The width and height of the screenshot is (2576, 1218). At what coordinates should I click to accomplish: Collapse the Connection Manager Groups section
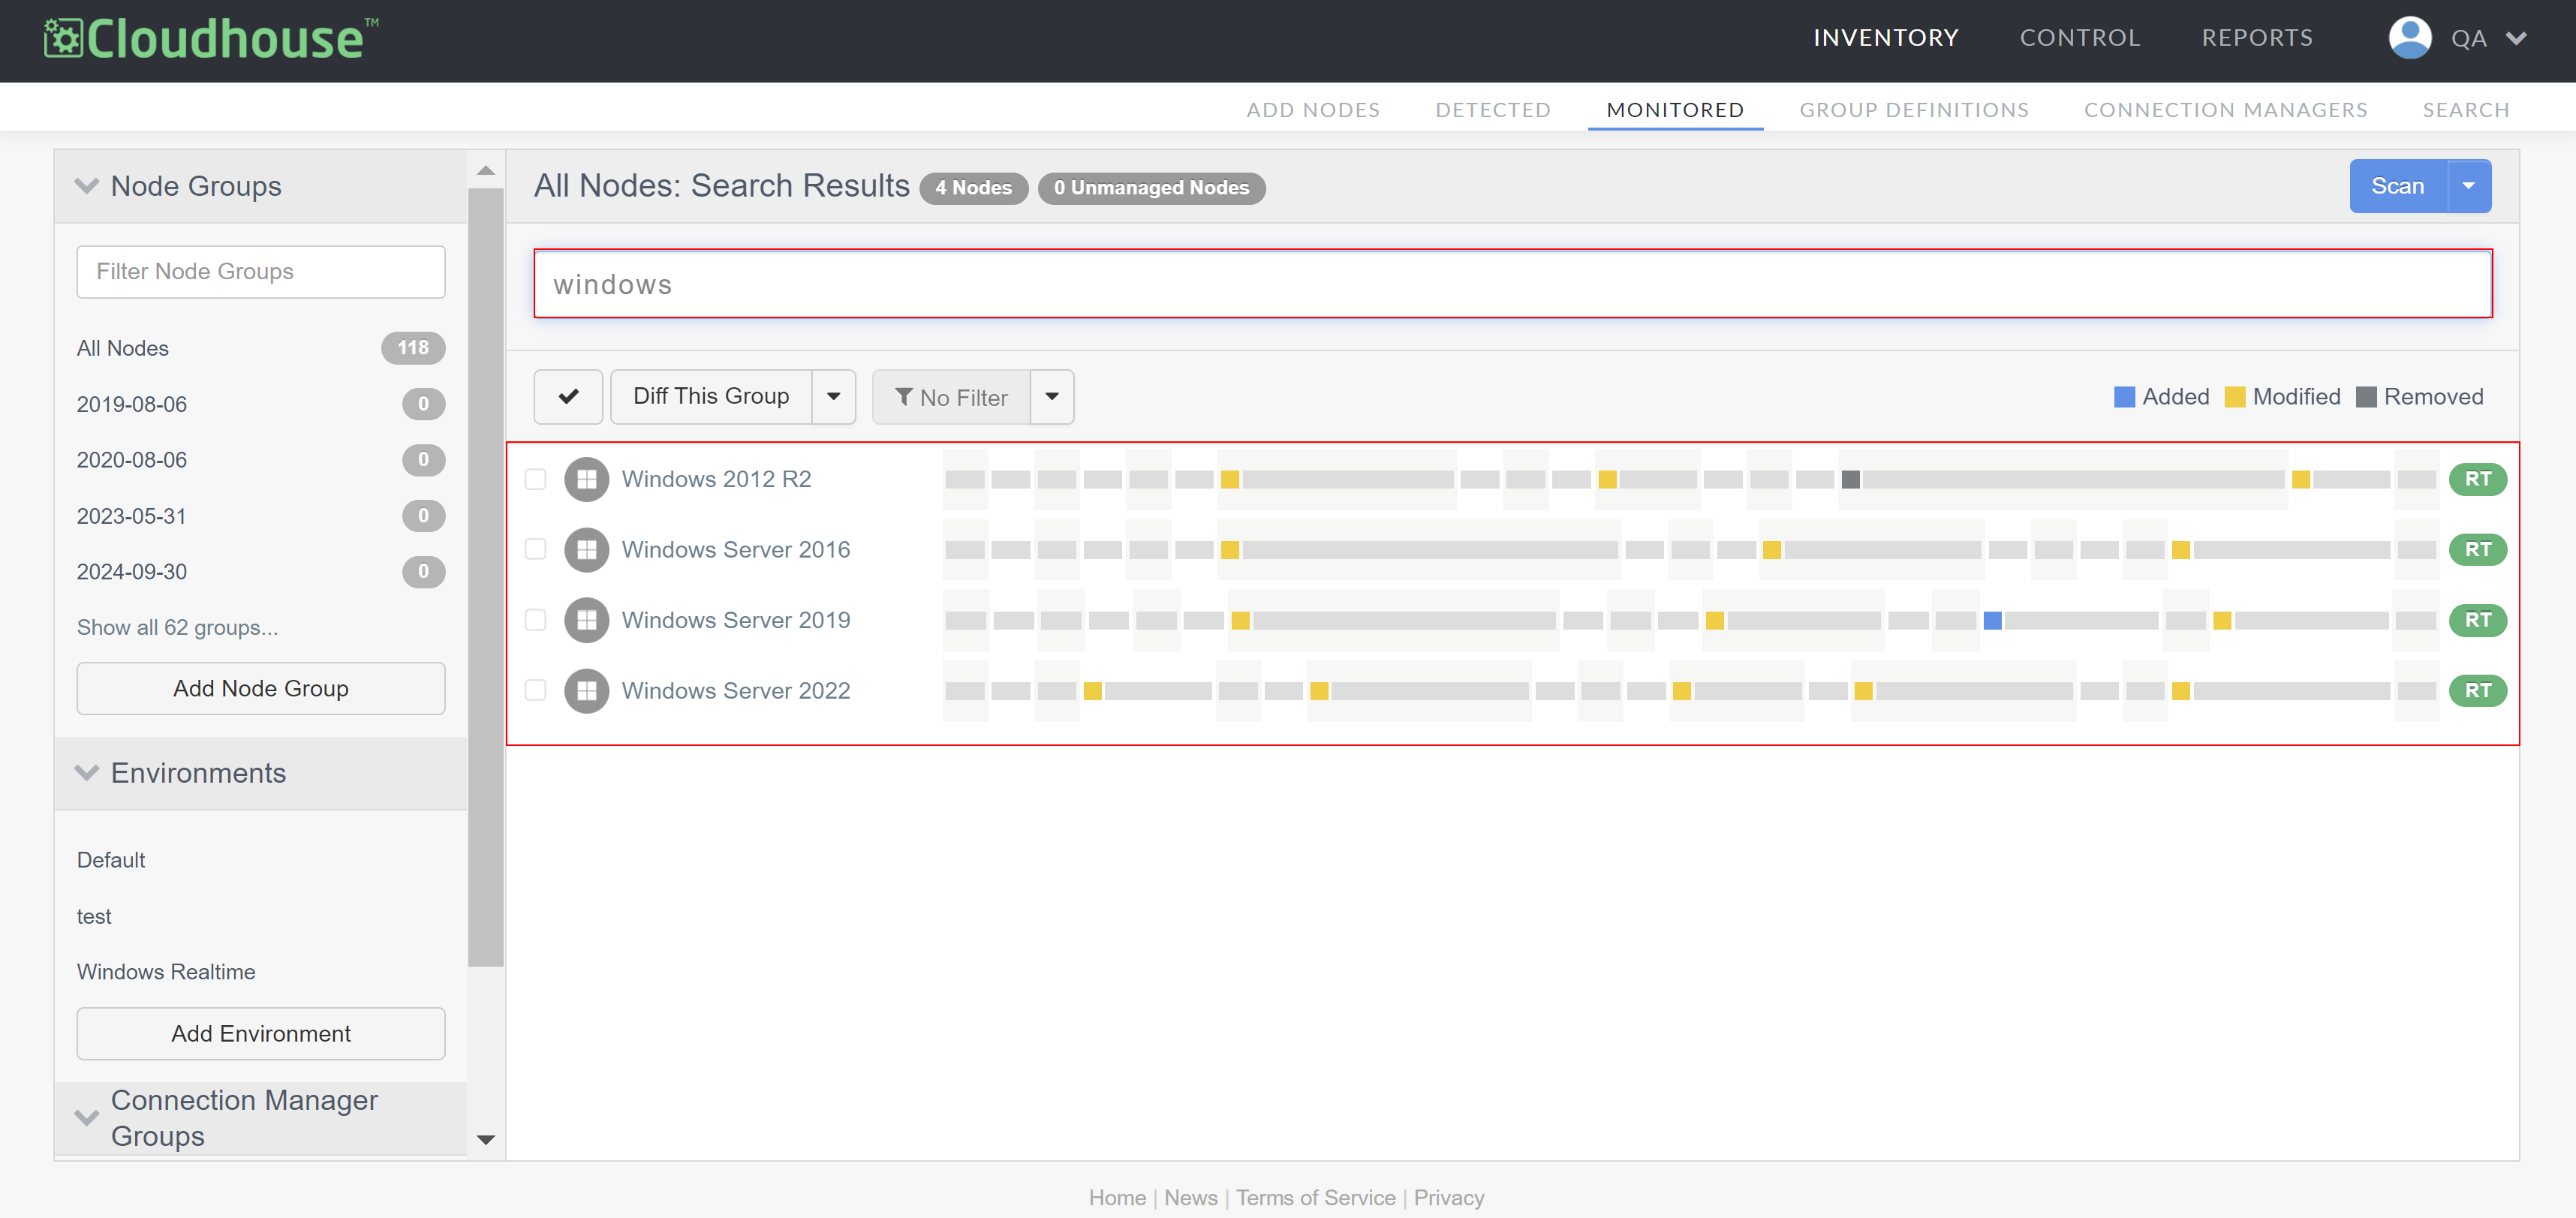click(x=87, y=1118)
